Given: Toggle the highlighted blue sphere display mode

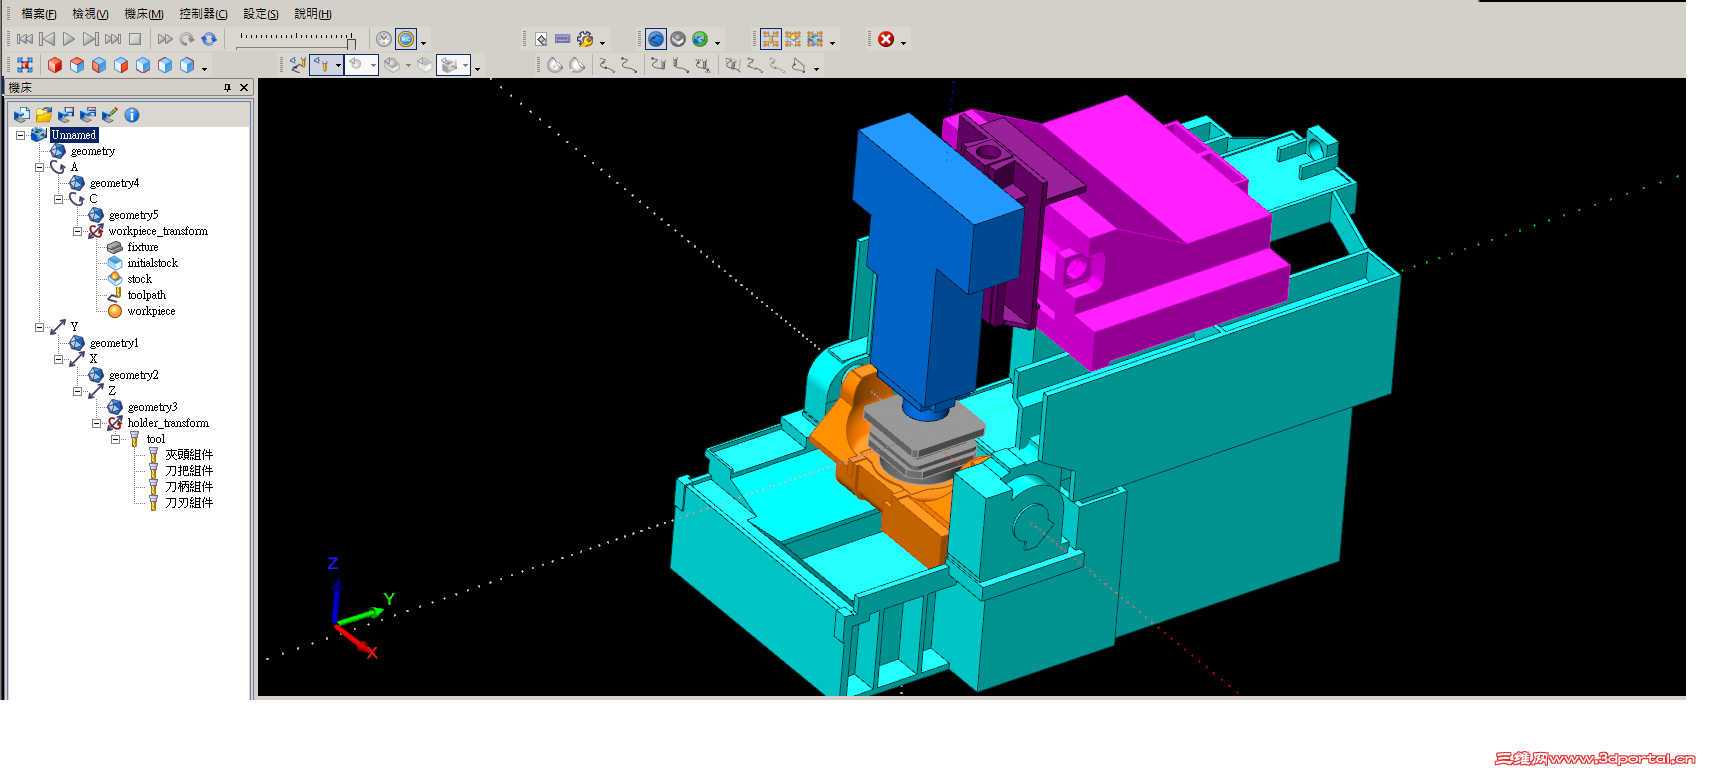Looking at the screenshot, I should [x=656, y=39].
